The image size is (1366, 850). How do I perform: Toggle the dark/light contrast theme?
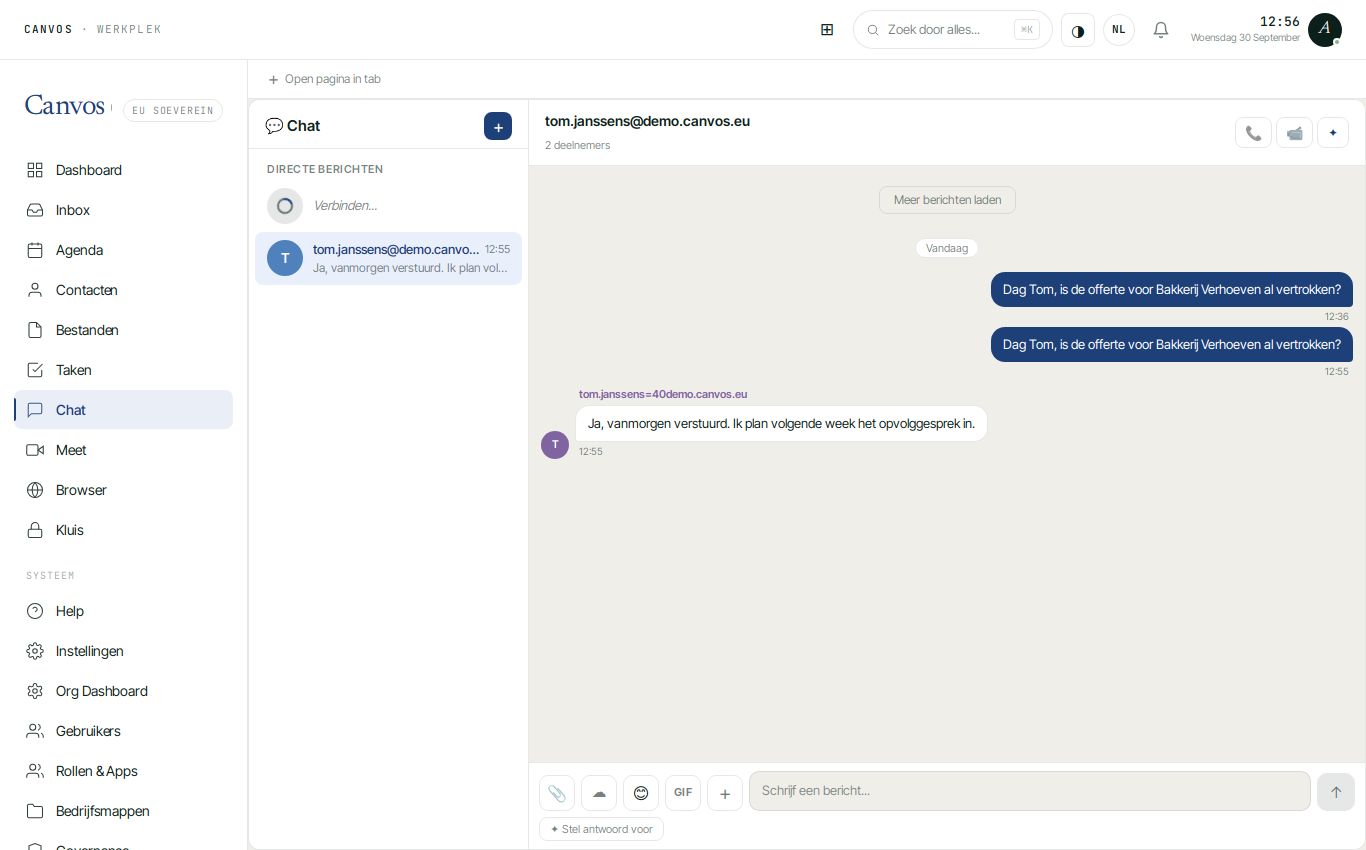tap(1078, 30)
